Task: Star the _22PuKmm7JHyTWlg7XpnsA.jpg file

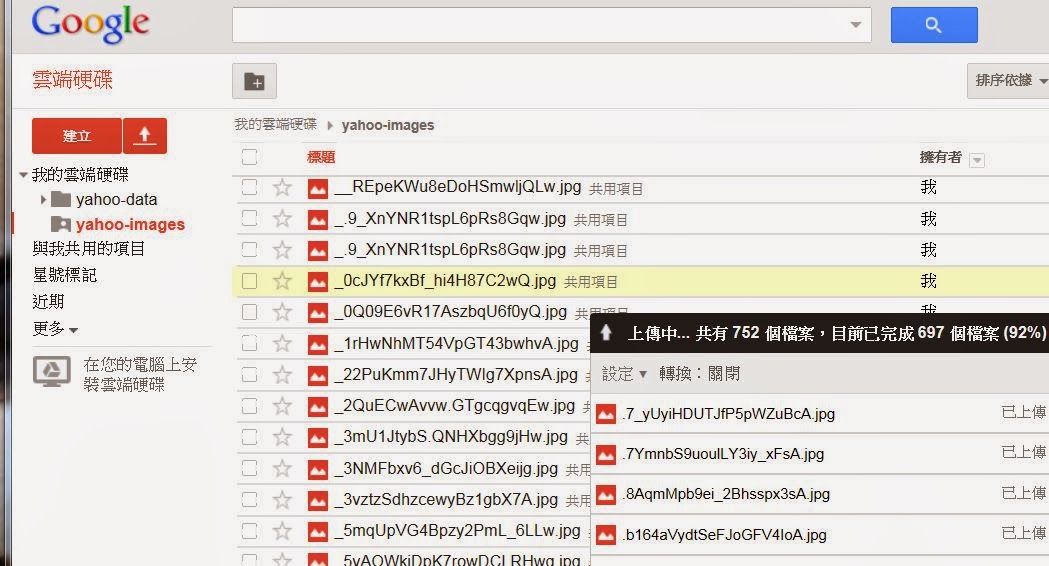Action: 282,375
